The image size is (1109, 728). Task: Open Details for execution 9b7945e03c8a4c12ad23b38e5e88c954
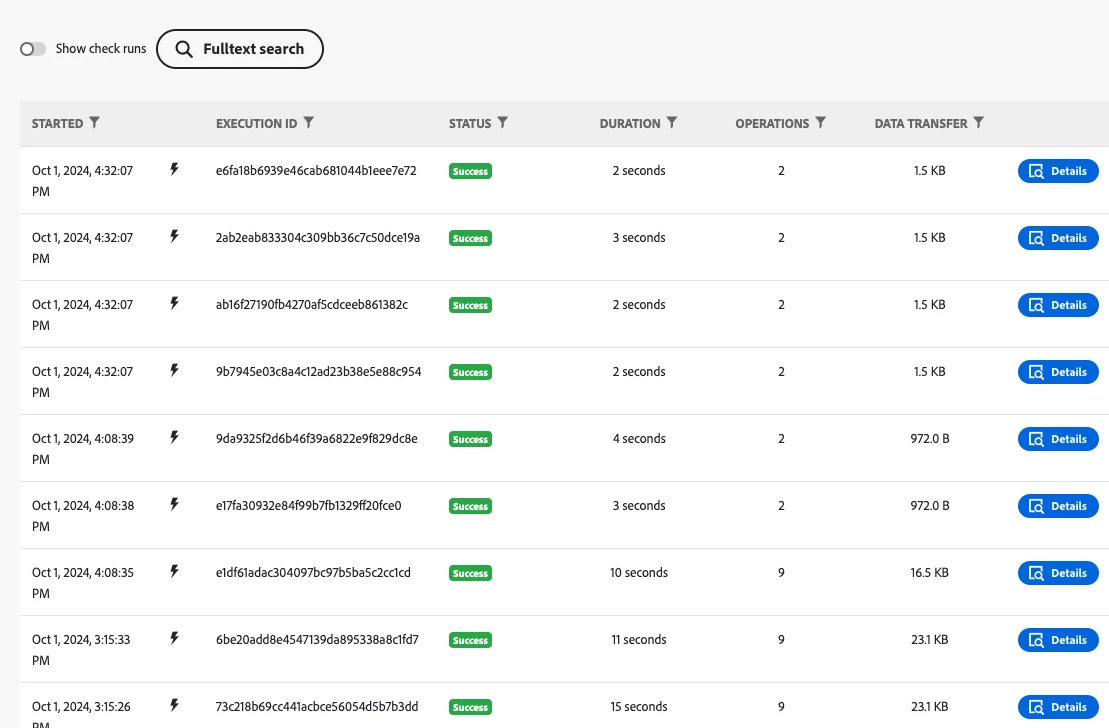[1058, 372]
